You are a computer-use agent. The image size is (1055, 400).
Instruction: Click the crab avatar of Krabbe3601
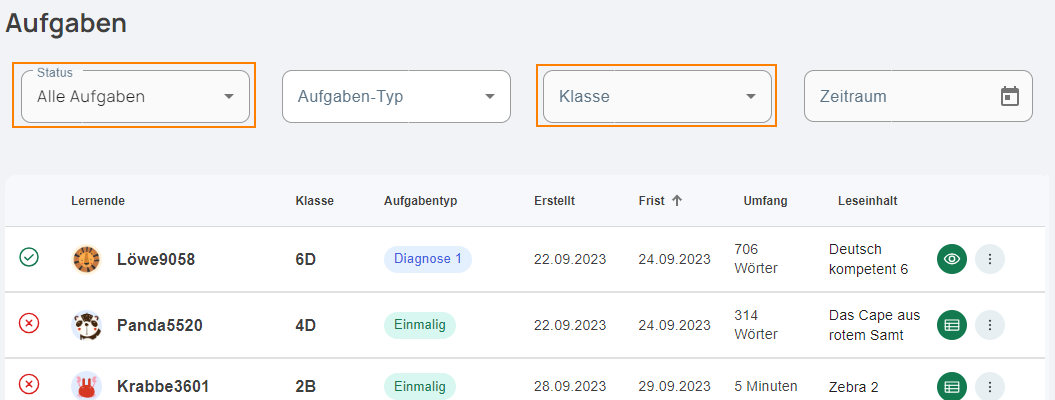coord(86,387)
